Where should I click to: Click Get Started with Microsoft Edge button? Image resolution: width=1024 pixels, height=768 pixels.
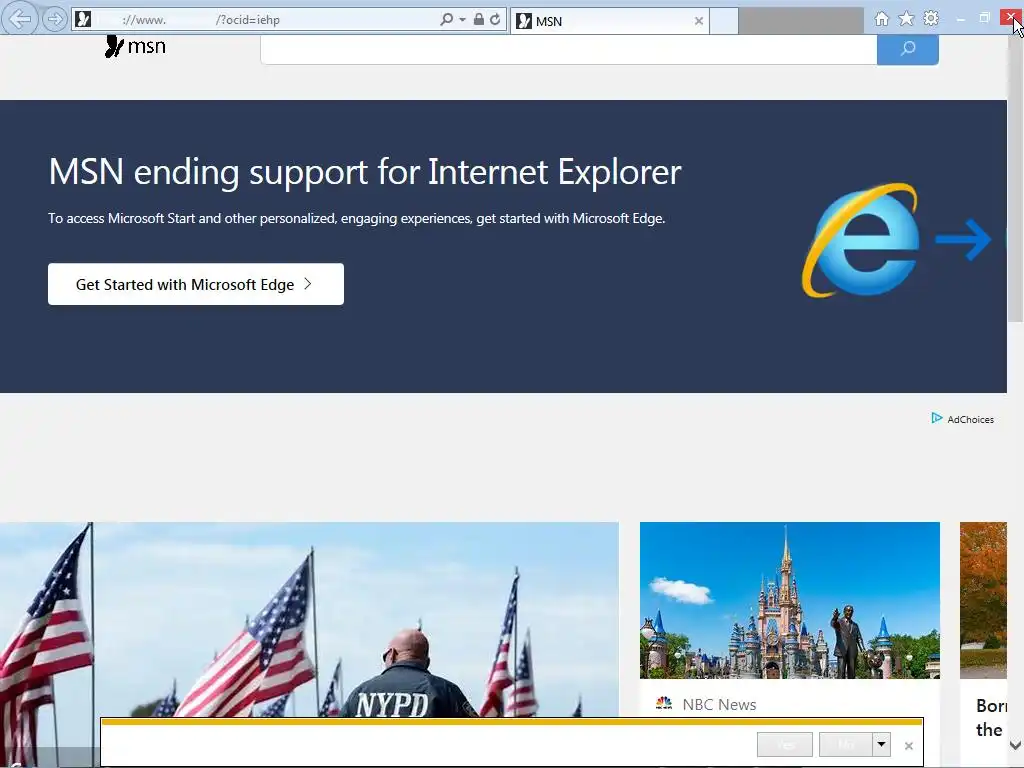point(196,284)
